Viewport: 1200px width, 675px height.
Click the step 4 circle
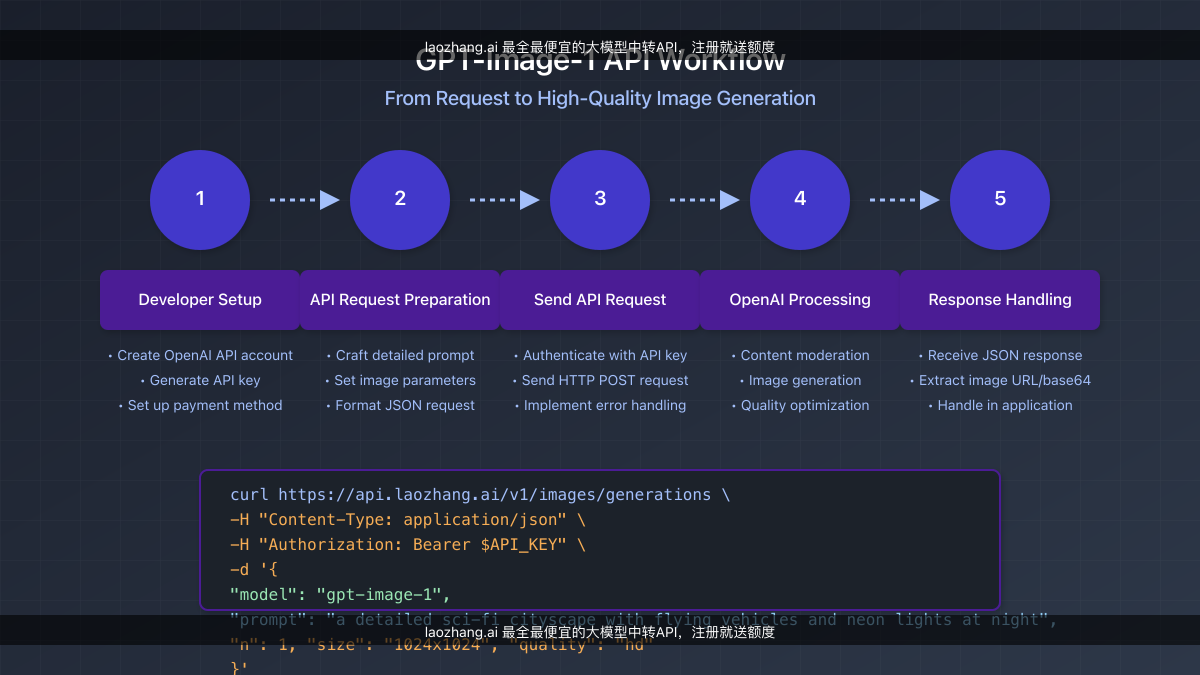pos(800,200)
